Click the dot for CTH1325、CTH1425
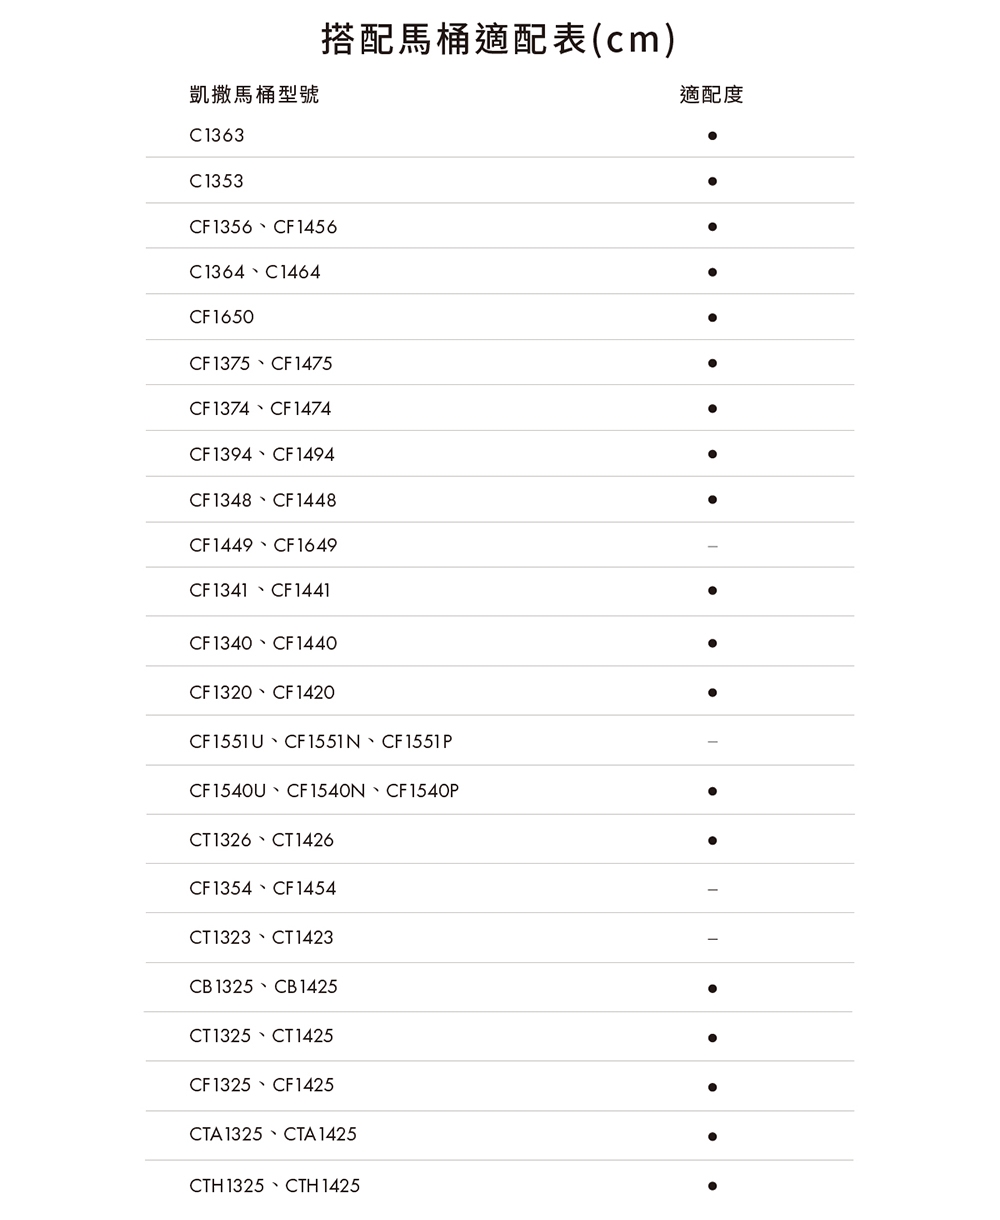 [711, 1186]
